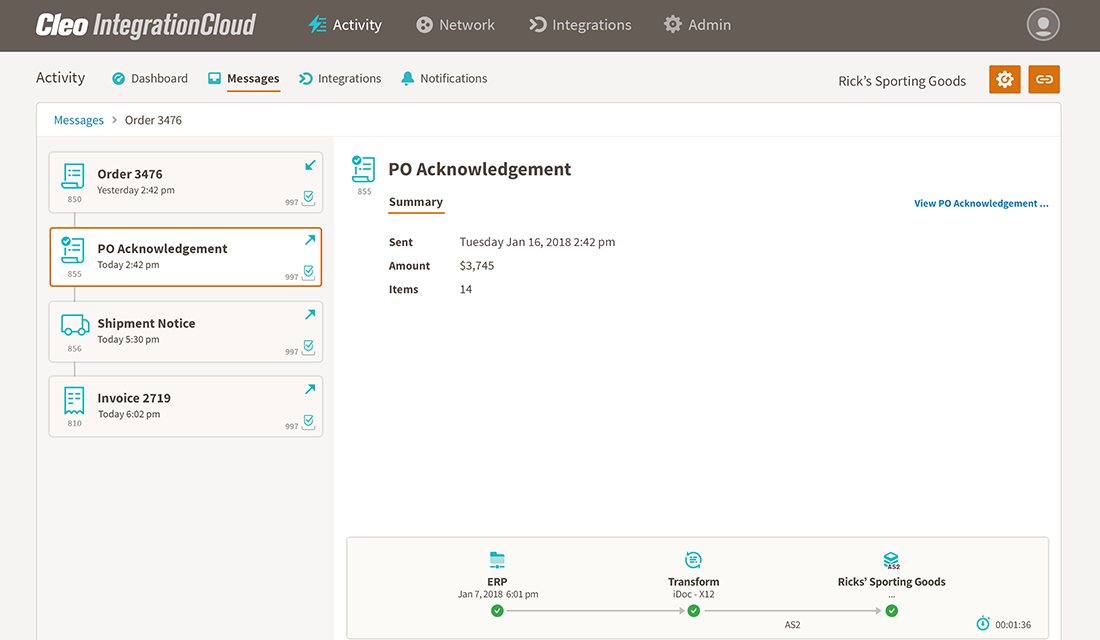Click the Rick's Sporting Goods account name
The height and width of the screenshot is (640, 1100).
click(x=902, y=81)
